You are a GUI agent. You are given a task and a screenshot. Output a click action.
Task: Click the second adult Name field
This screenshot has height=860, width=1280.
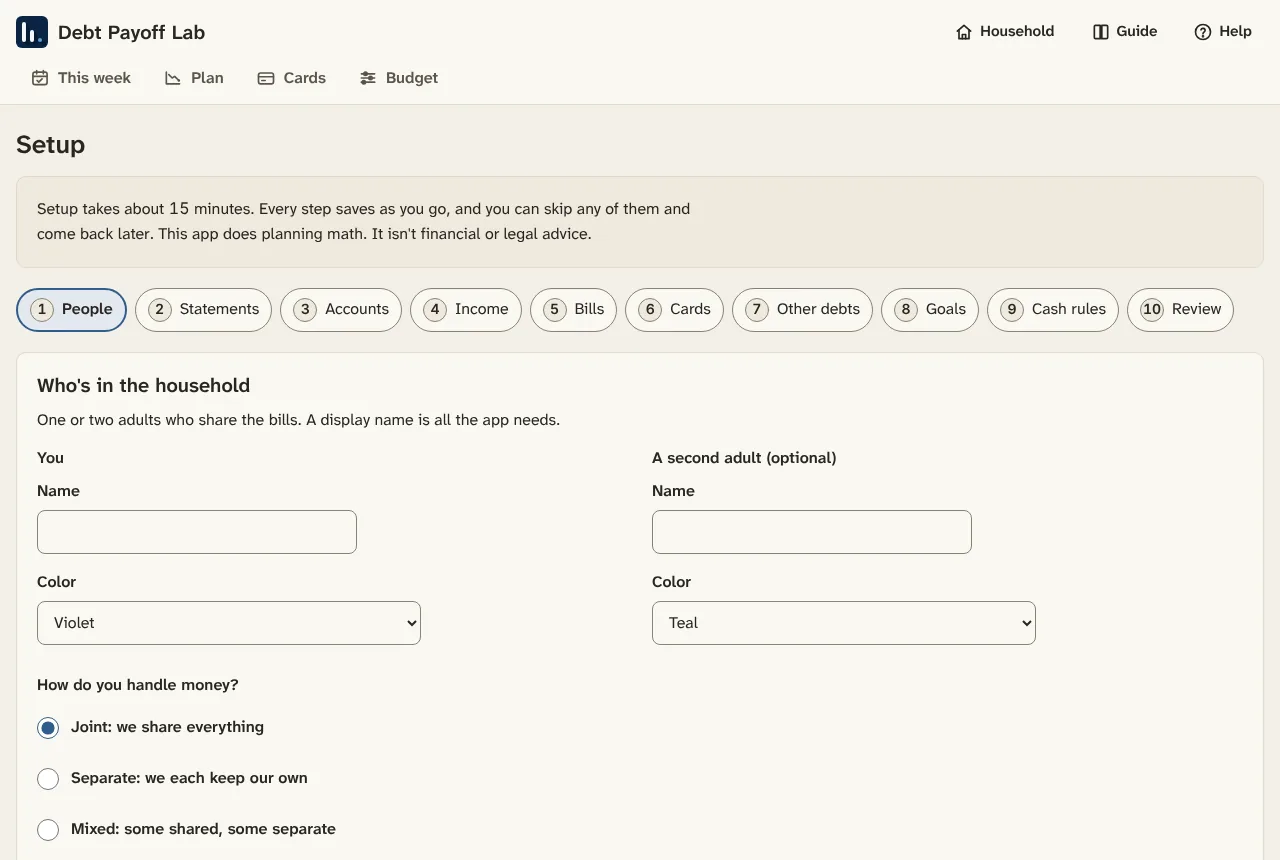pos(812,532)
